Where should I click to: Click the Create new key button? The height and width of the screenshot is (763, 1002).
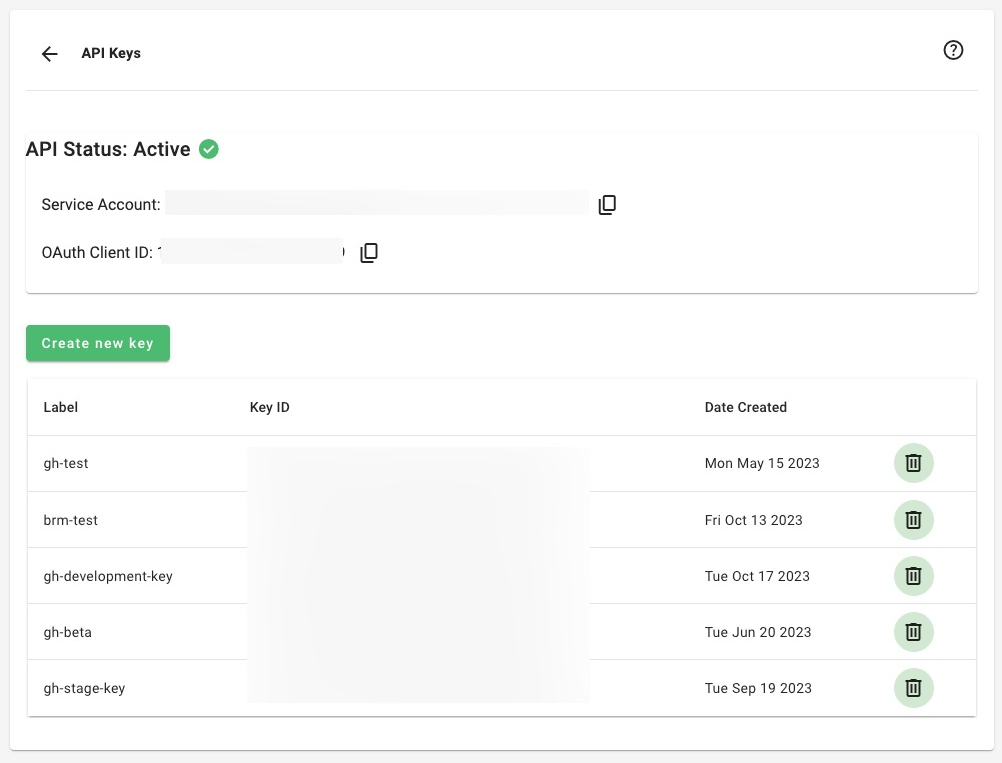(98, 343)
